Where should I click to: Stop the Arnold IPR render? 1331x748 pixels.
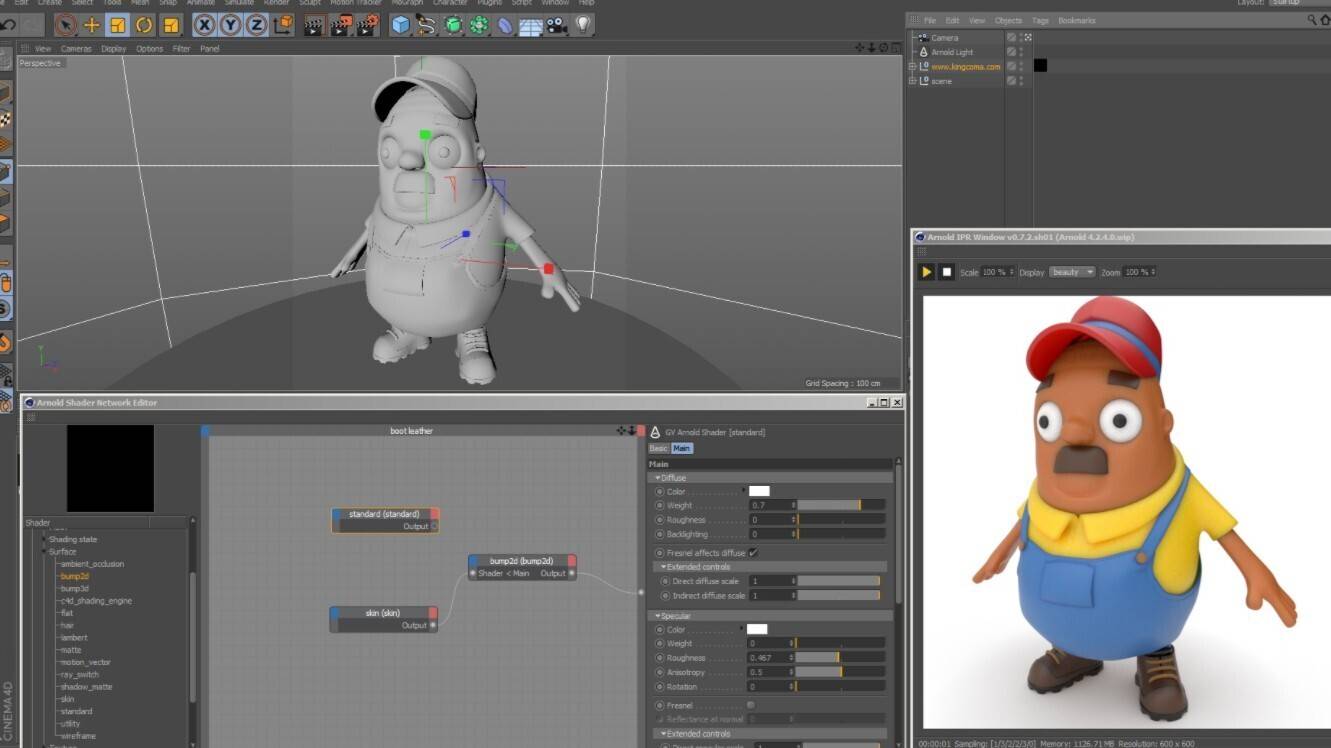pyautogui.click(x=947, y=271)
